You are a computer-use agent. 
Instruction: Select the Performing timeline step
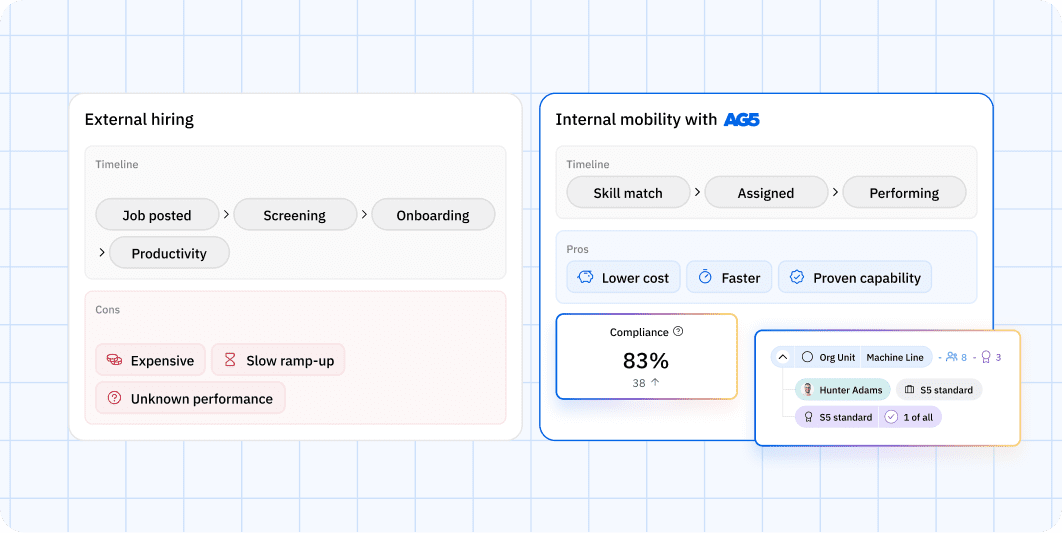[904, 192]
